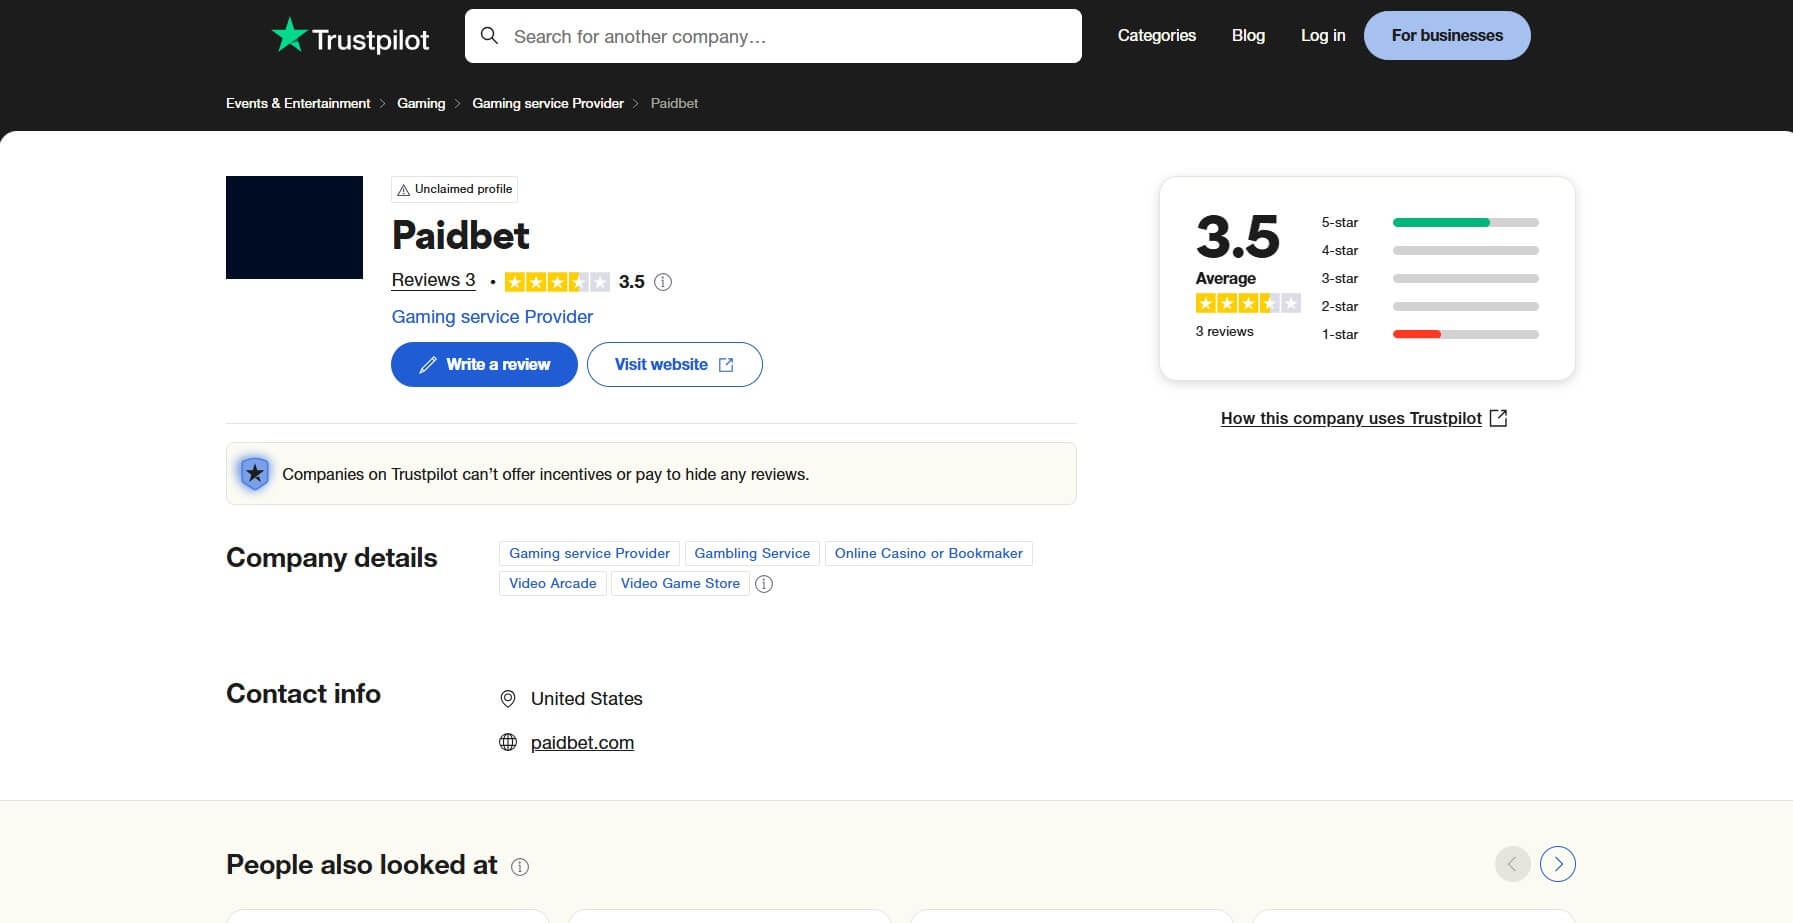
Task: Click the 1-star rating distribution bar
Action: 1466,334
